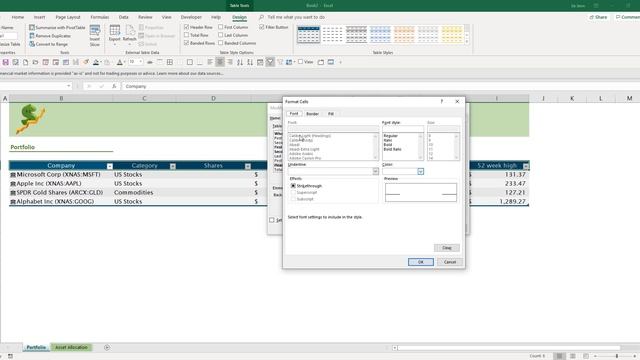Open the Shares column filter dropdown
This screenshot has height=360, width=640.
(248, 166)
